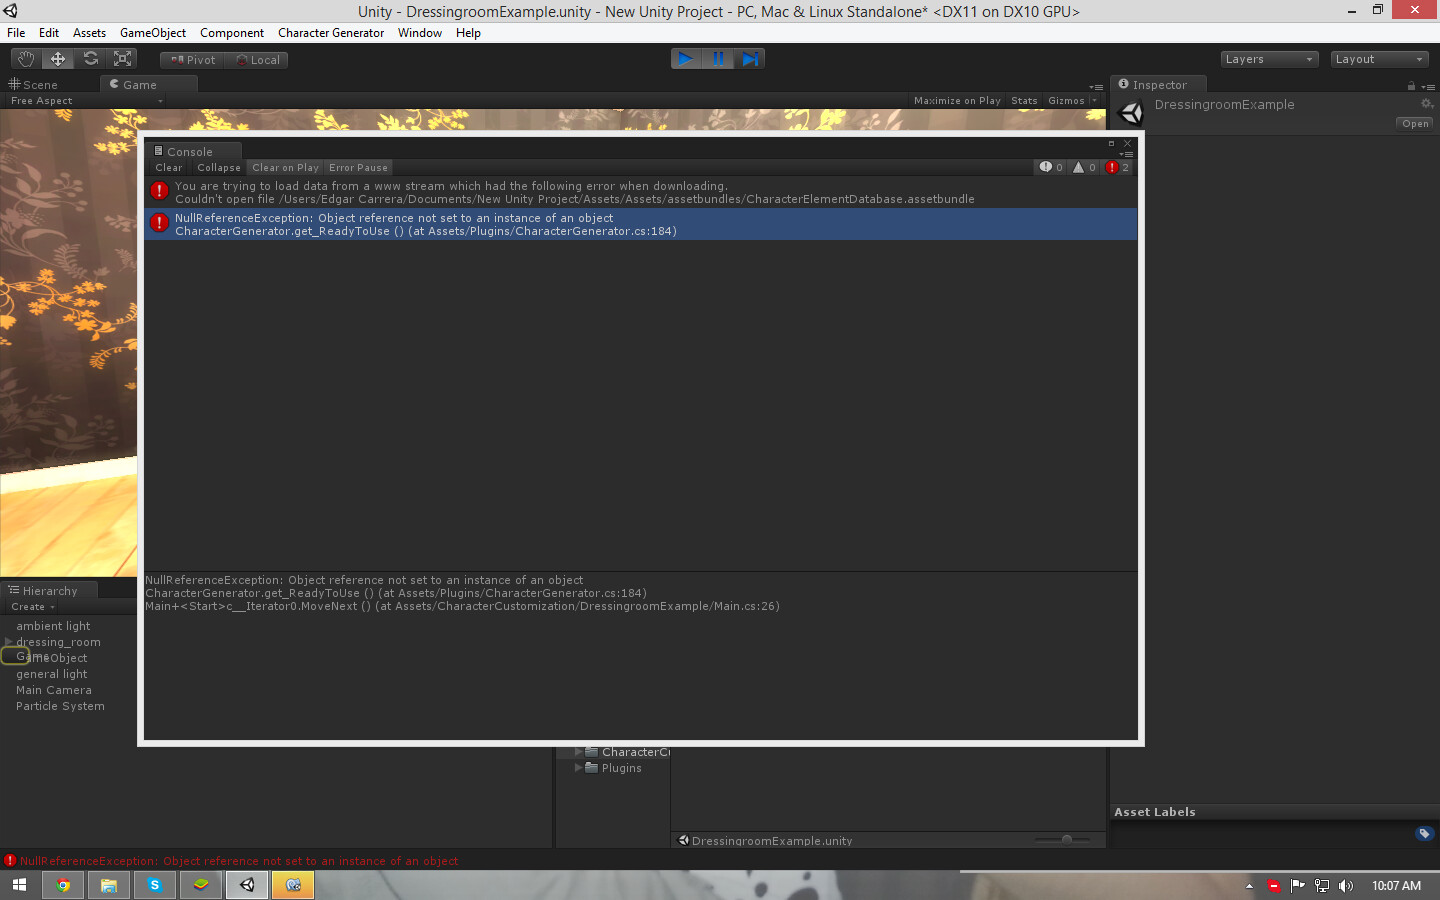
Task: Open the Console panel options menu
Action: click(1127, 154)
